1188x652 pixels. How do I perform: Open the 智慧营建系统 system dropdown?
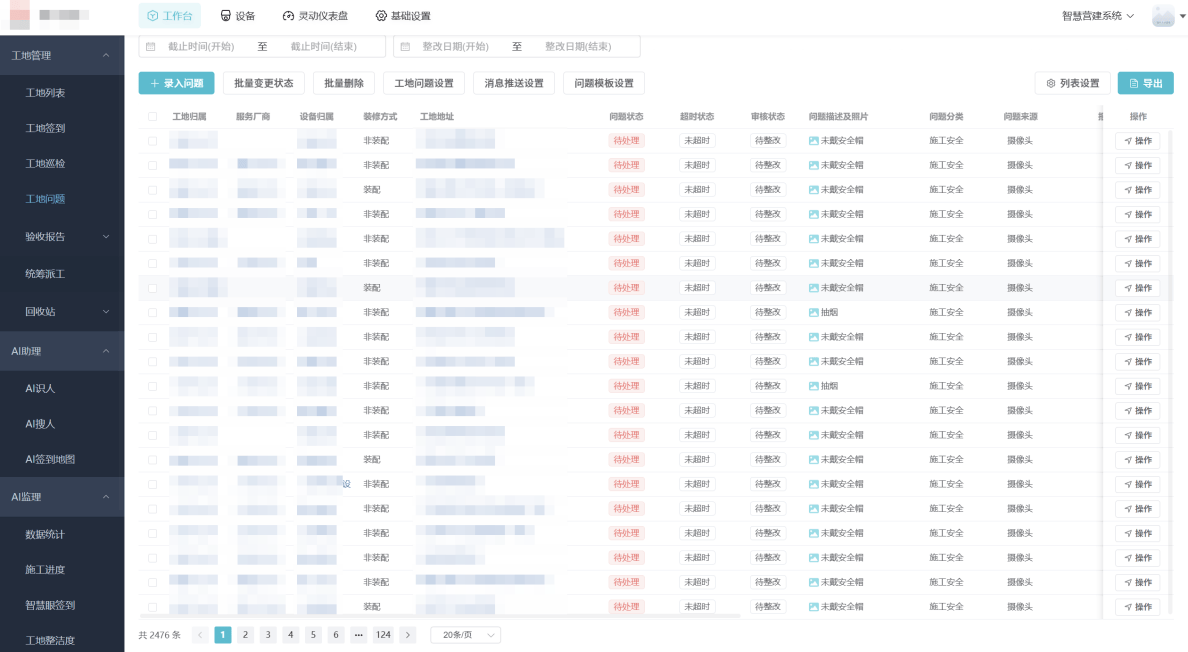(1098, 16)
